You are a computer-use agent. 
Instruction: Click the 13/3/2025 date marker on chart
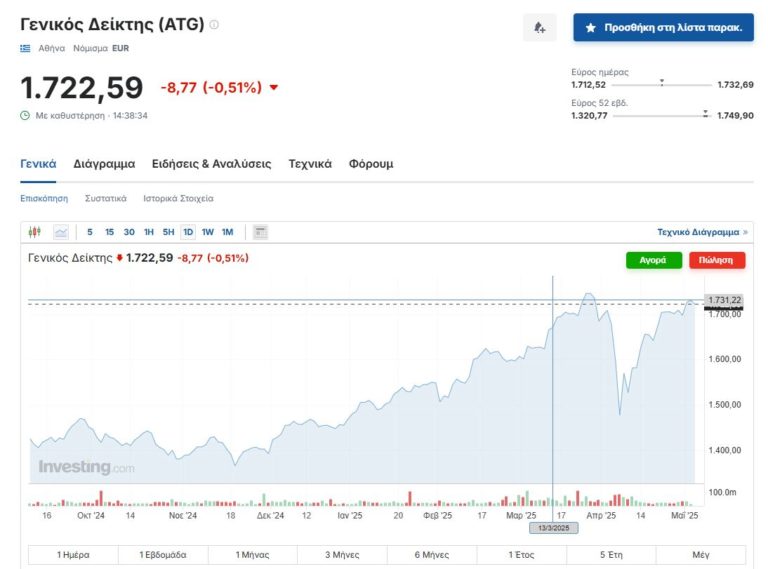(553, 527)
